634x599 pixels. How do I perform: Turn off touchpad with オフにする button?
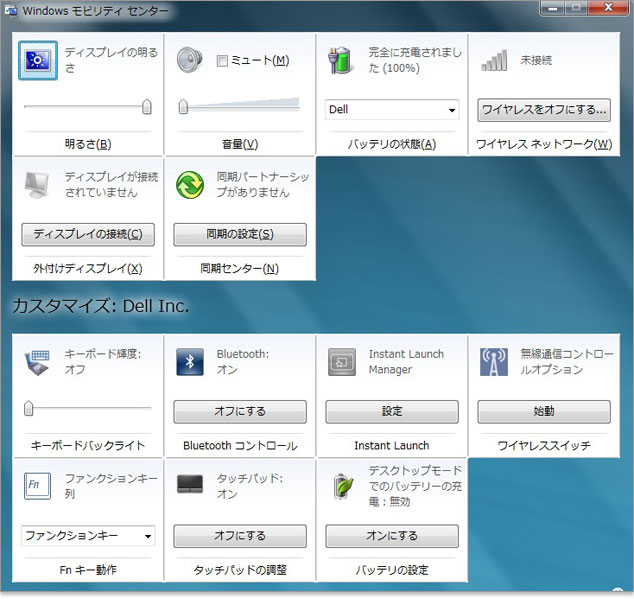240,536
